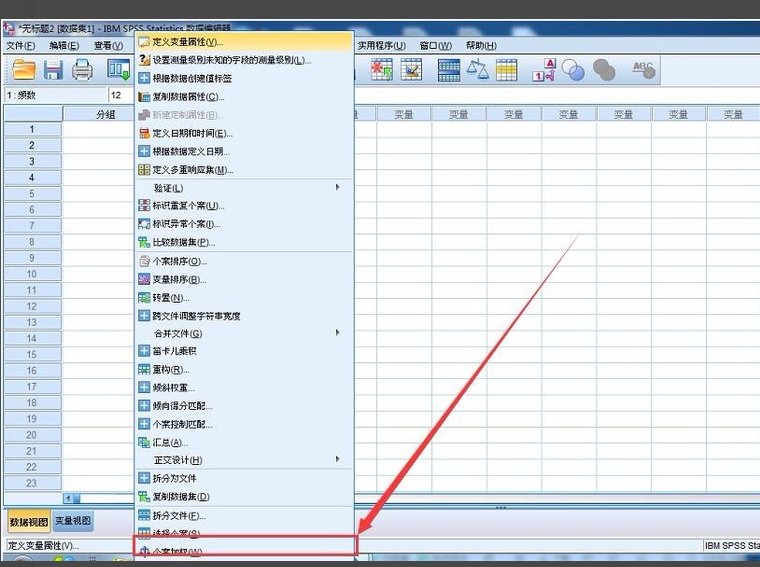
Task: Choose 笛卡儿乘积 menu entry
Action: pos(244,351)
